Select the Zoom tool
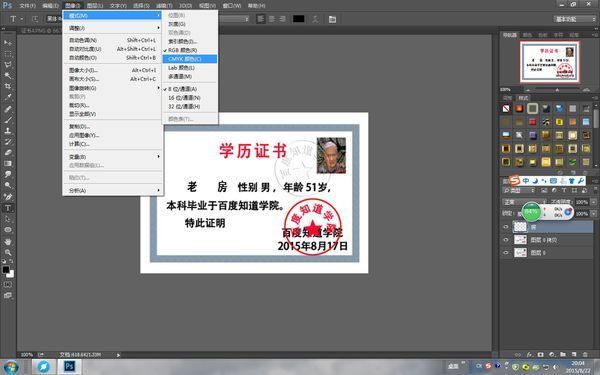The width and height of the screenshot is (600, 375). coord(8,253)
